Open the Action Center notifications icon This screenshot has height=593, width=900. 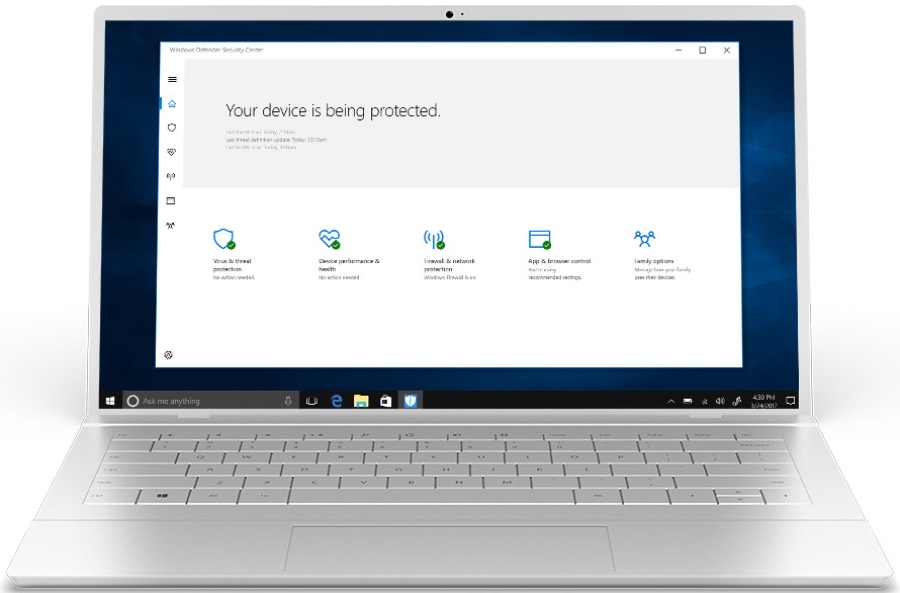[x=790, y=401]
